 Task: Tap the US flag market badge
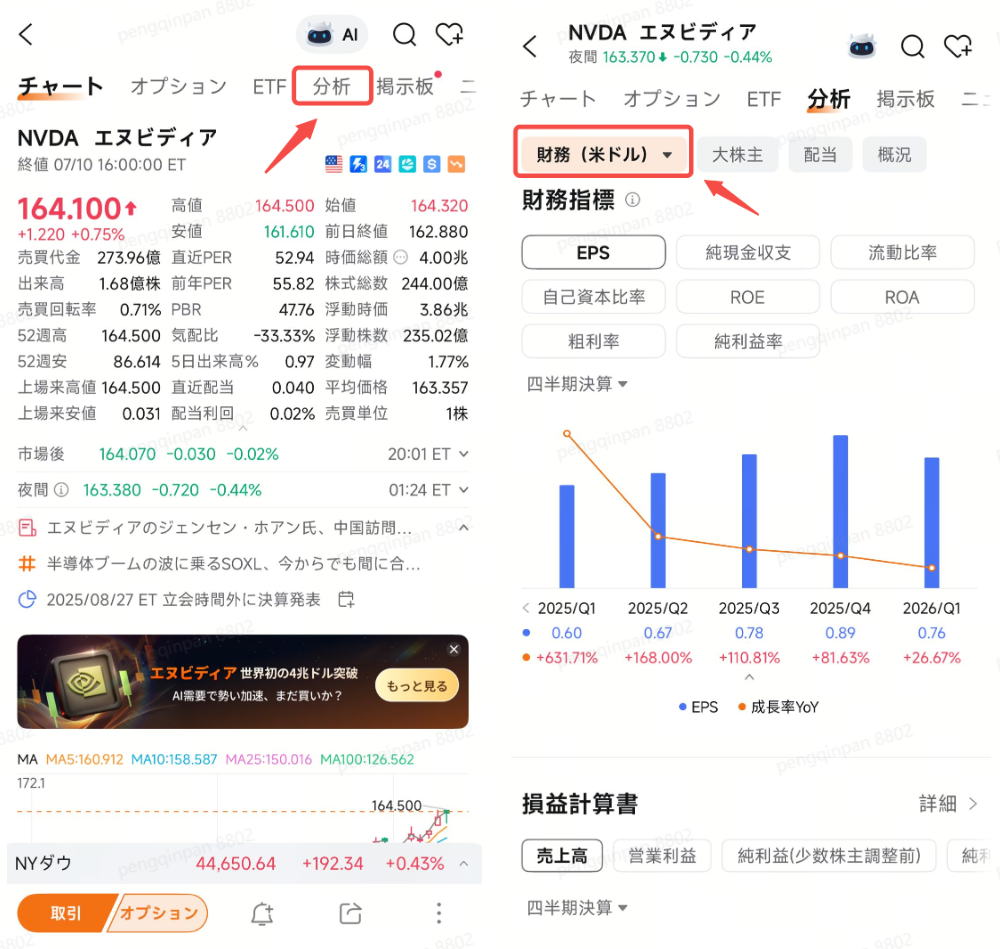[x=334, y=165]
